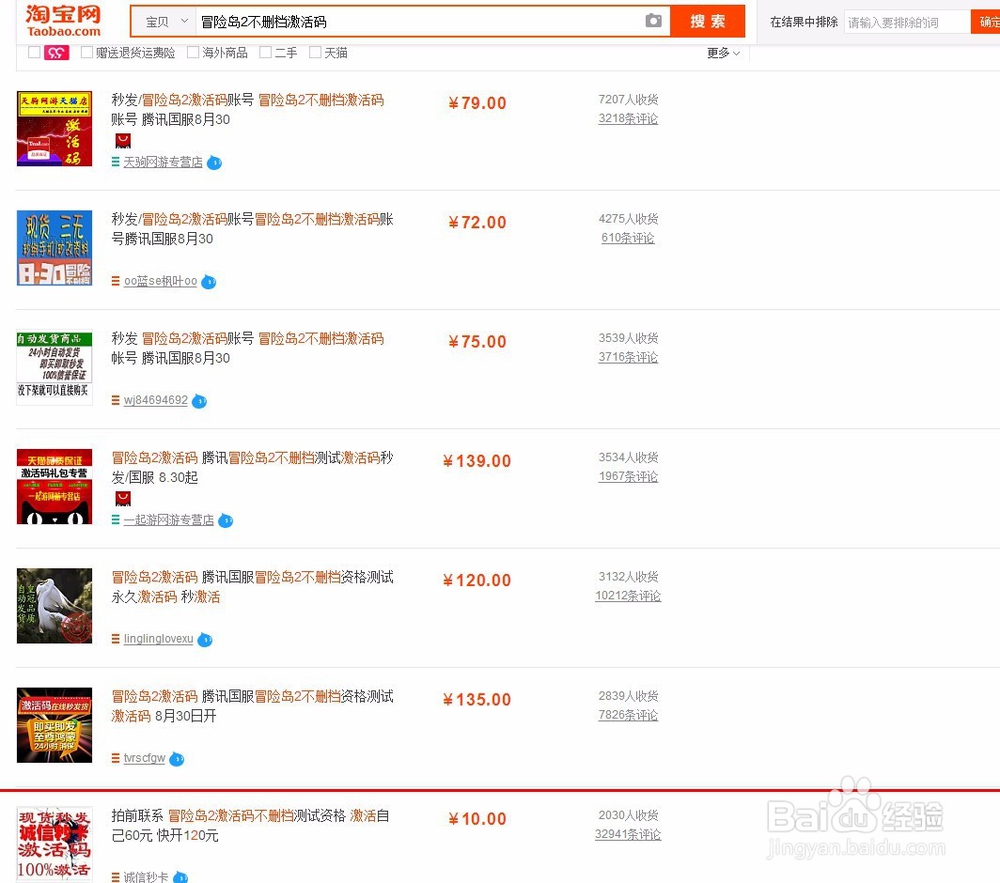Click seller list icon before wj84694692
This screenshot has height=883, width=1000.
(115, 400)
